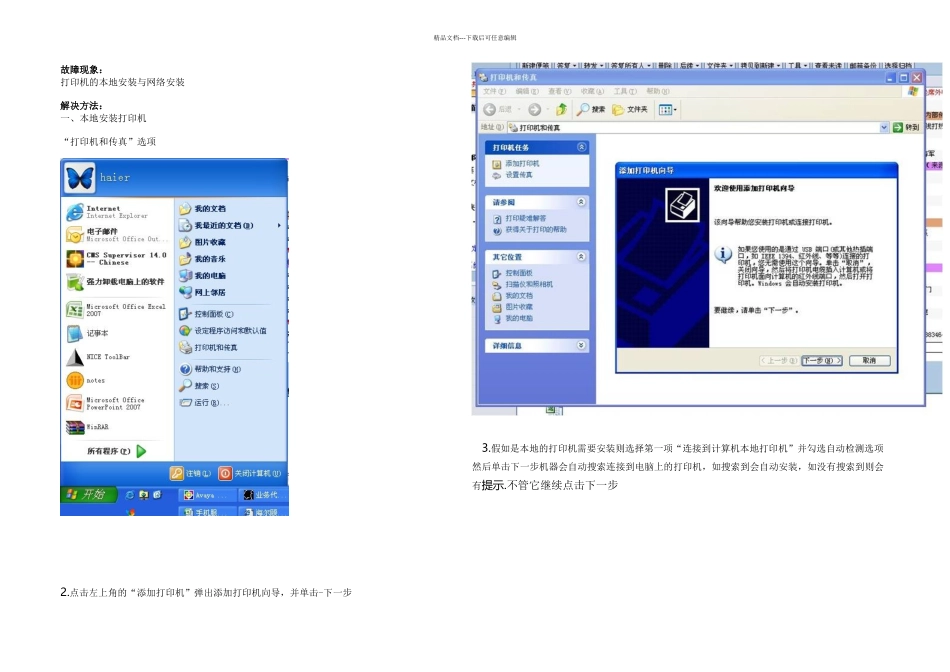Open the 业务代 taskbar item
This screenshot has width=950, height=672.
point(262,495)
